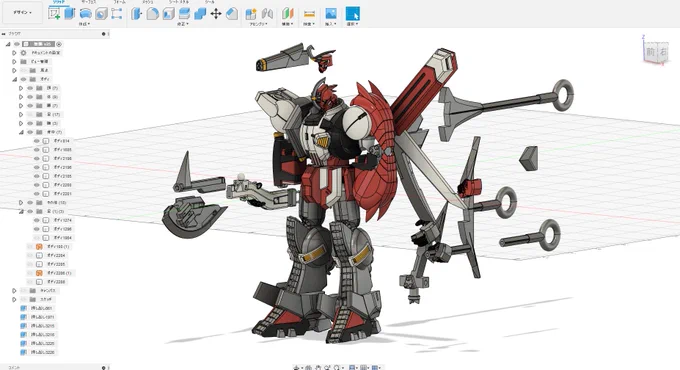
Task: Expand the folder with (17) items
Action: (20, 115)
